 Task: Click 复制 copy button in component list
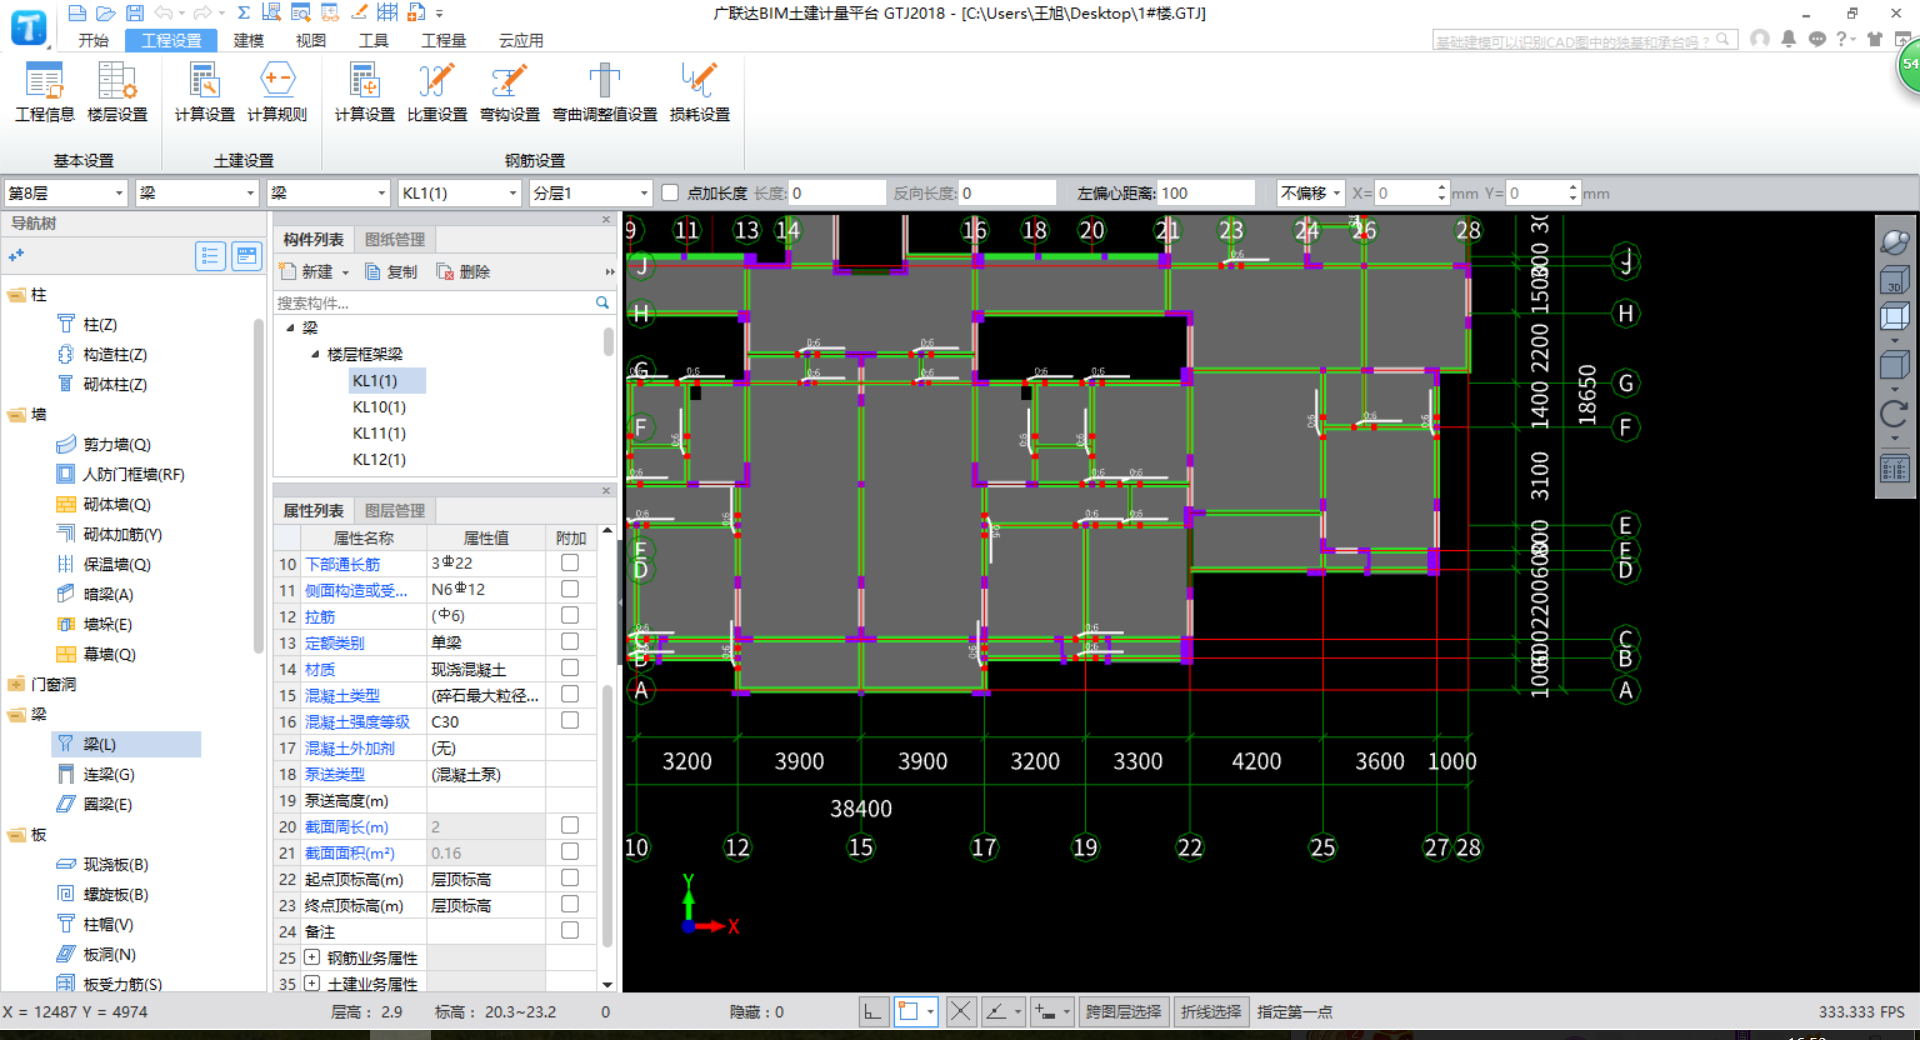point(391,272)
